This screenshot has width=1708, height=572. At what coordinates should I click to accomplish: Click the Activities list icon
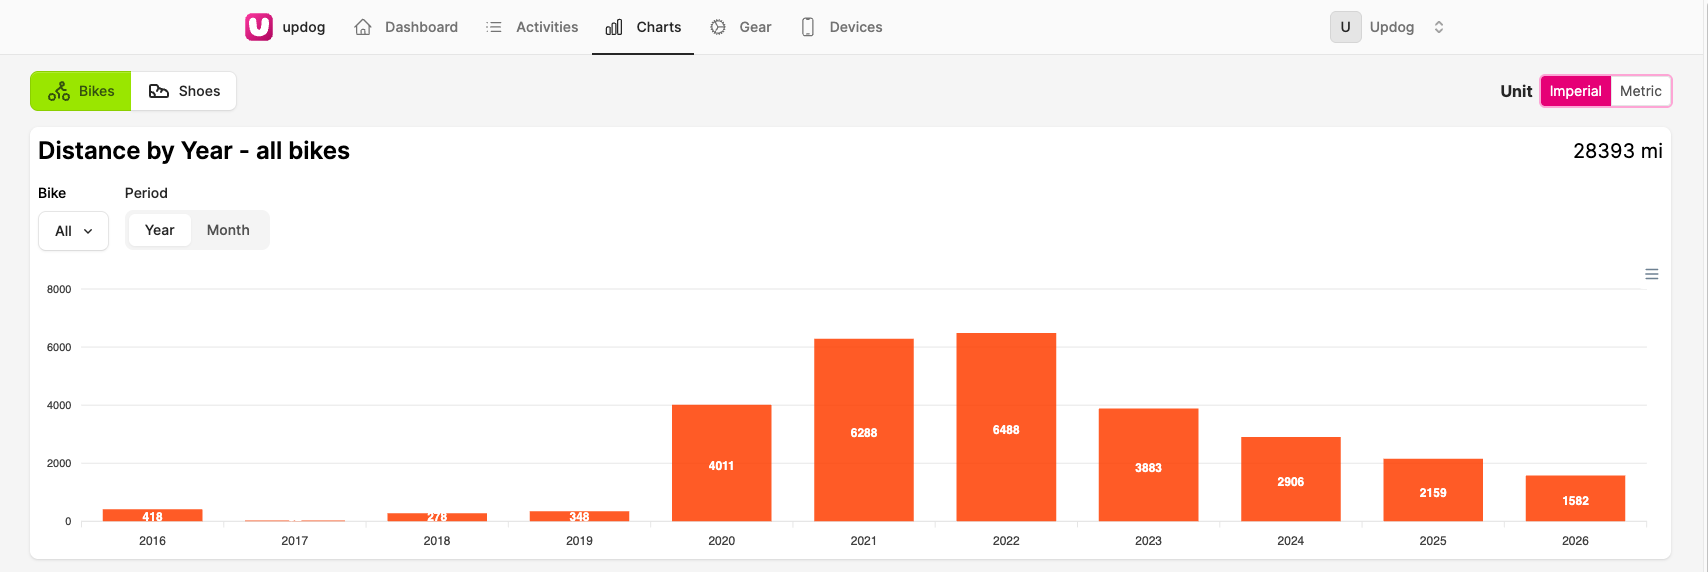(494, 27)
